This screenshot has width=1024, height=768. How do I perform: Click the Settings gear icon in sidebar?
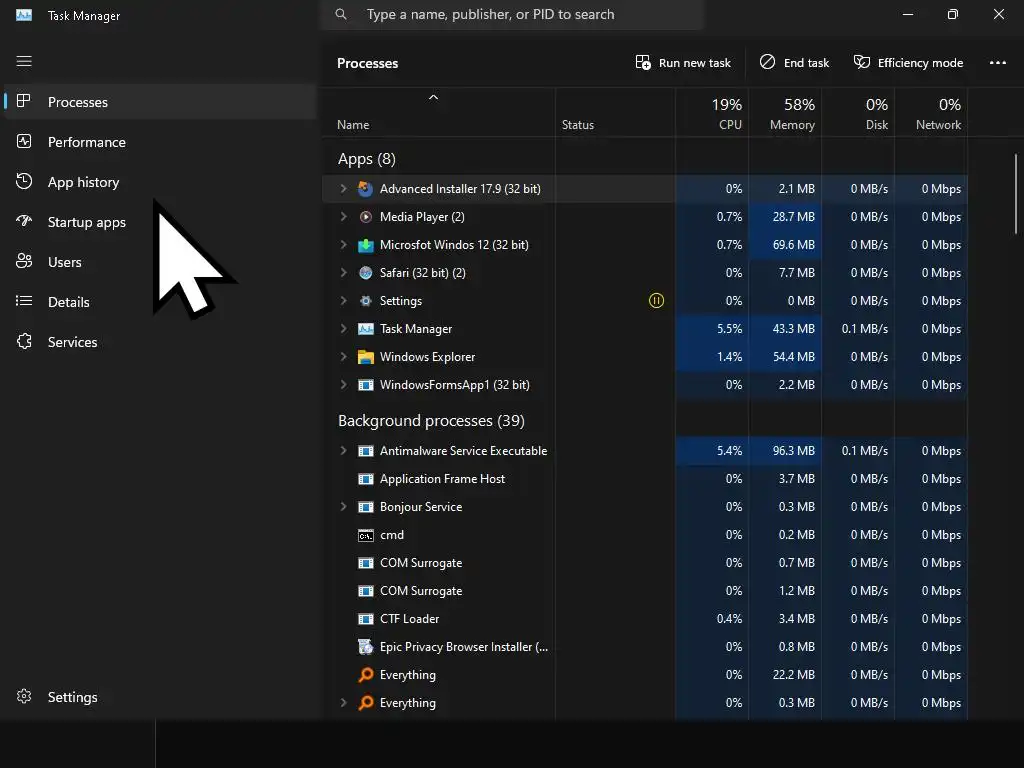click(x=24, y=696)
